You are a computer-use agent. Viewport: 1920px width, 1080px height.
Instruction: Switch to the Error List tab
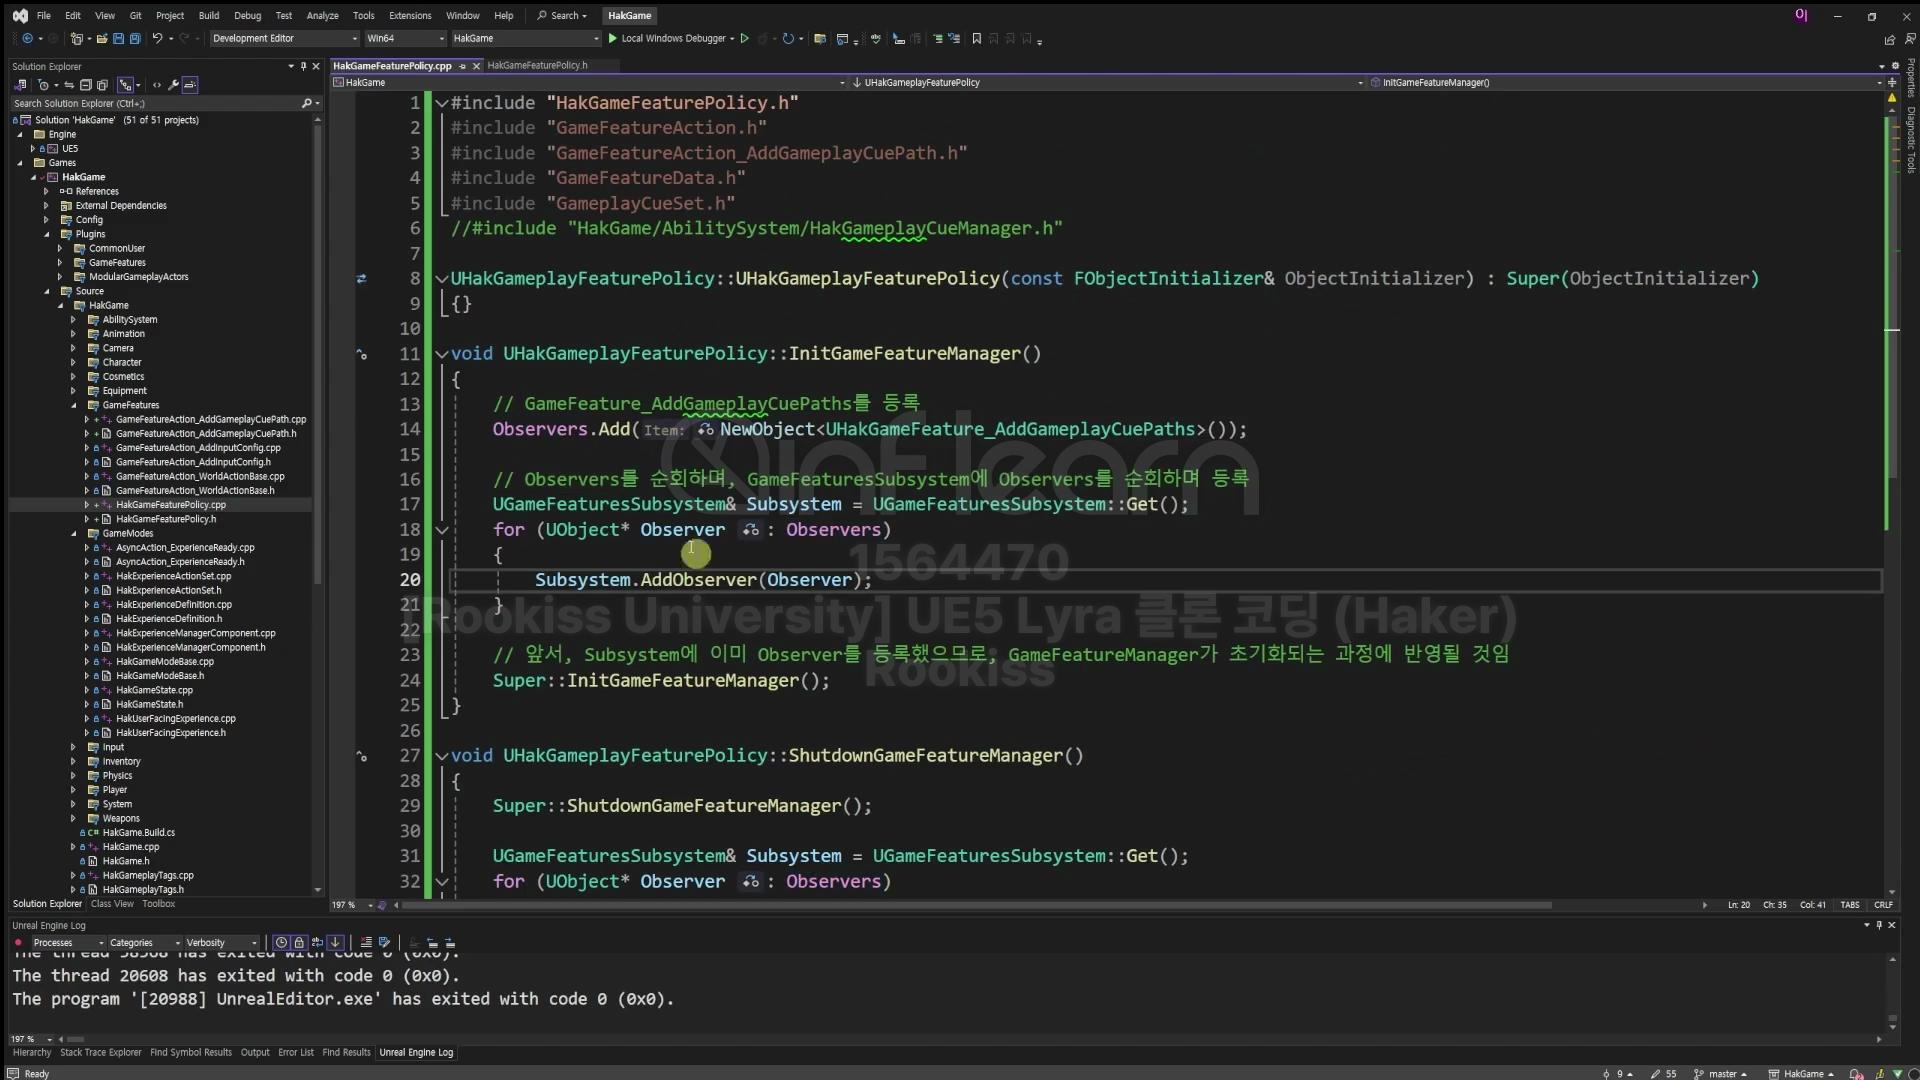[295, 1053]
